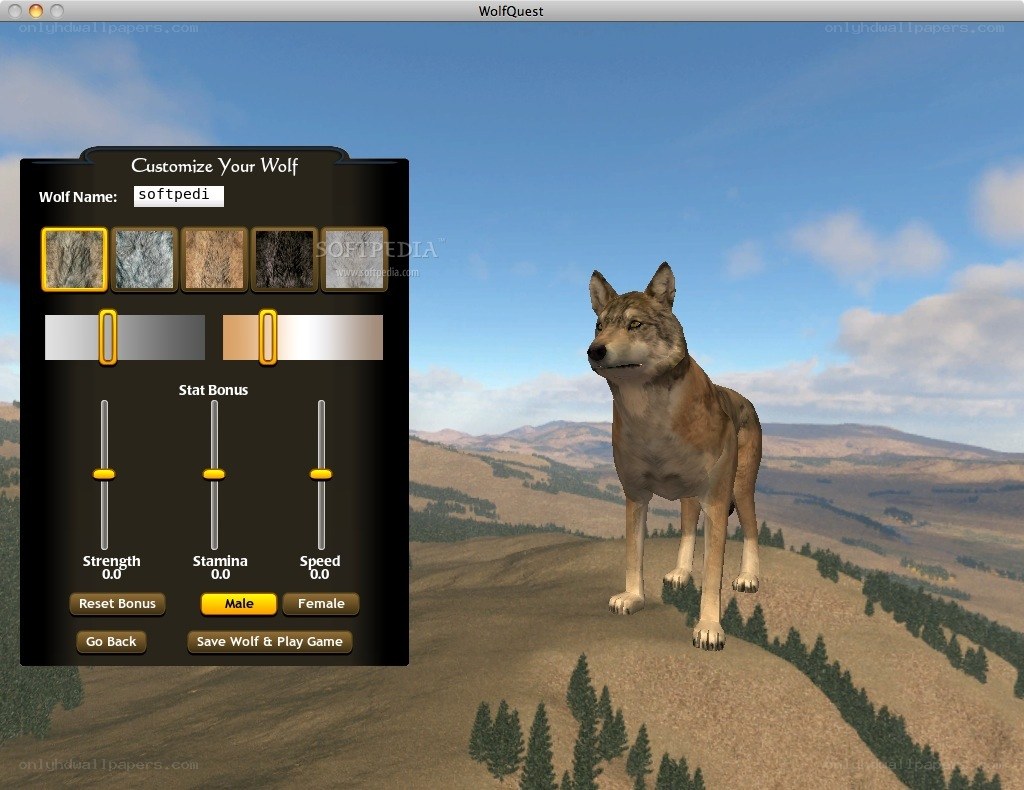Choose the bluish-gray fur coat swatch
This screenshot has width=1024, height=790.
coord(144,259)
